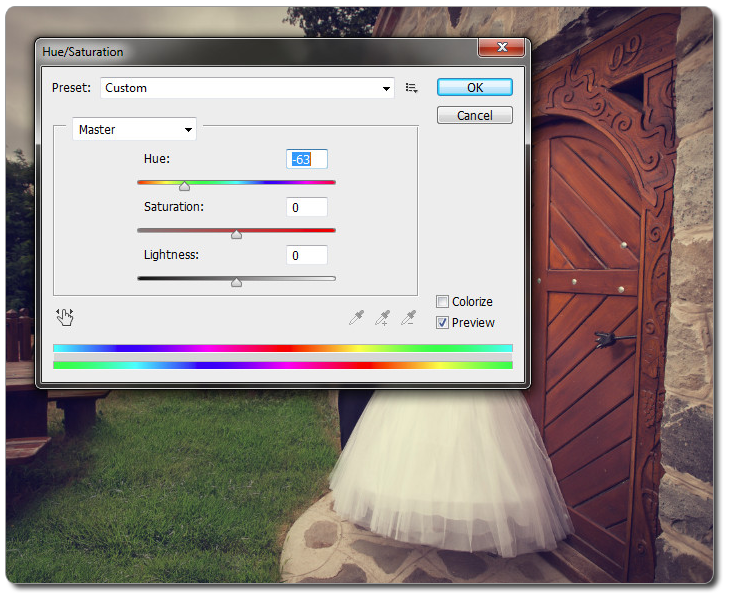
Task: Close the Hue/Saturation dialog
Action: pos(502,47)
